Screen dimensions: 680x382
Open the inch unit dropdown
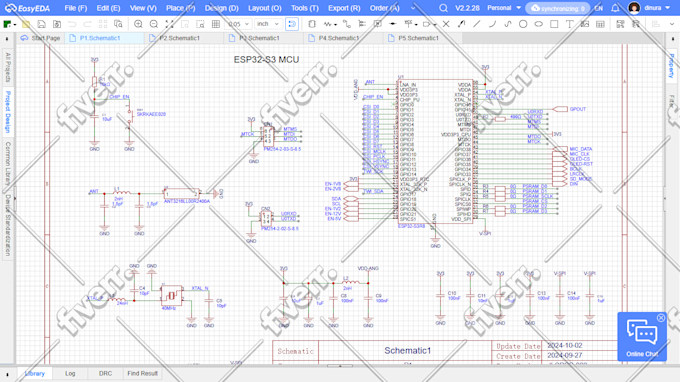pos(267,24)
